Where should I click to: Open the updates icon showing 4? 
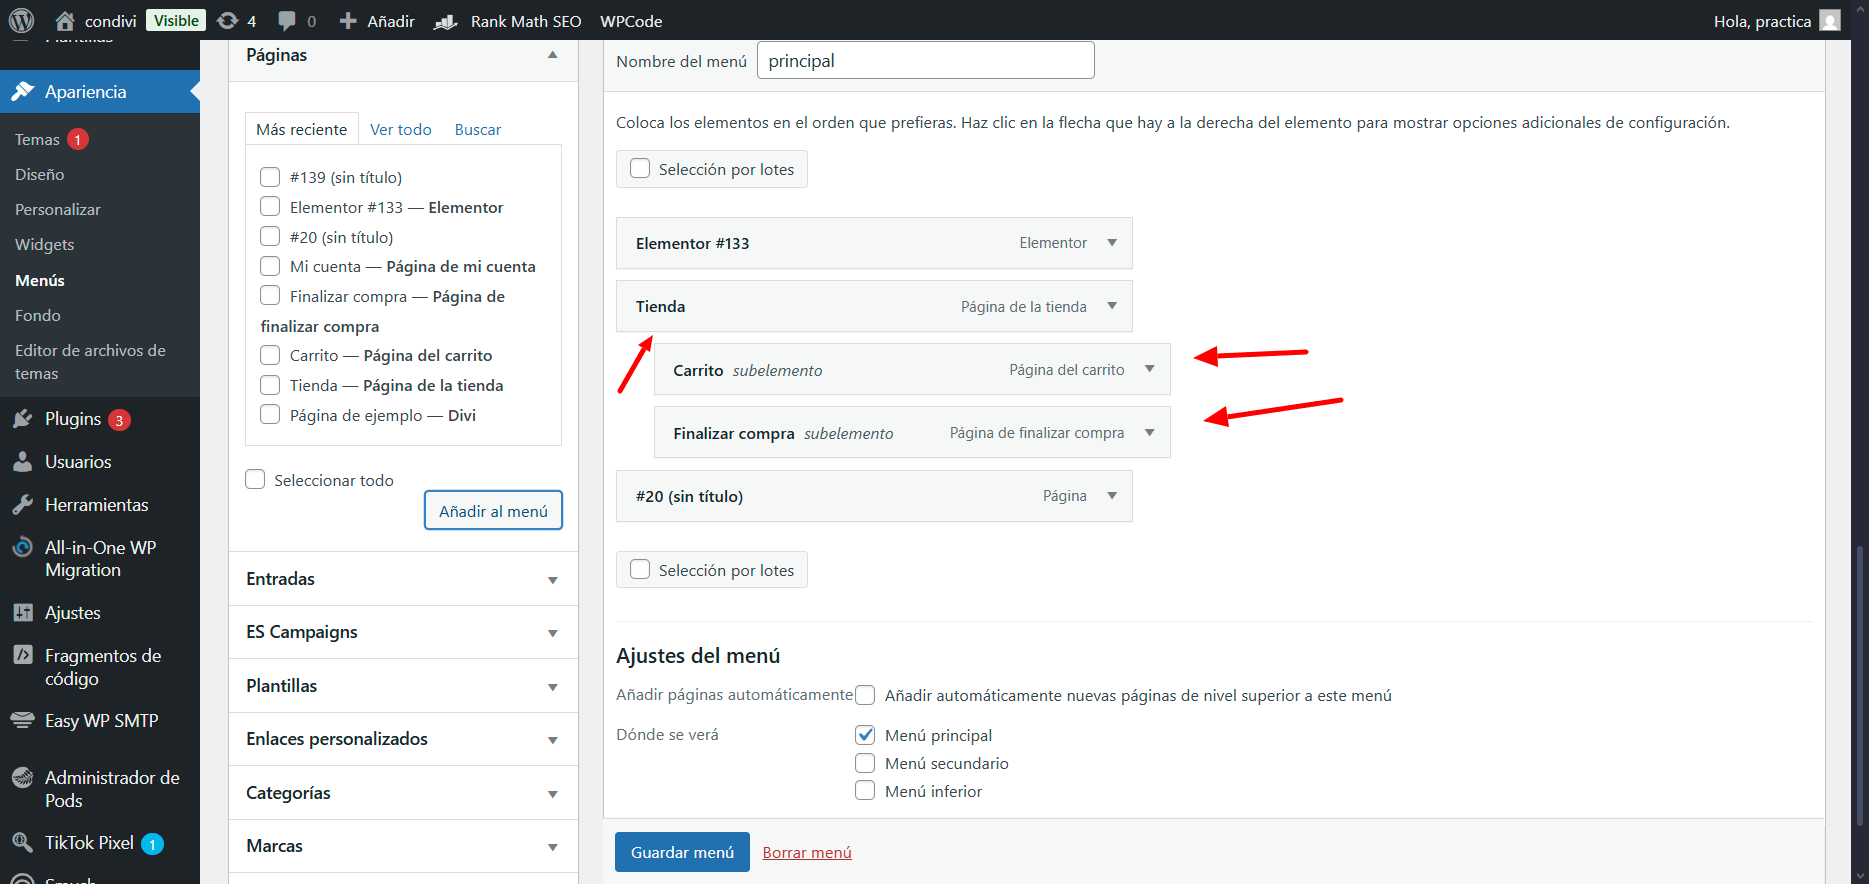228,21
